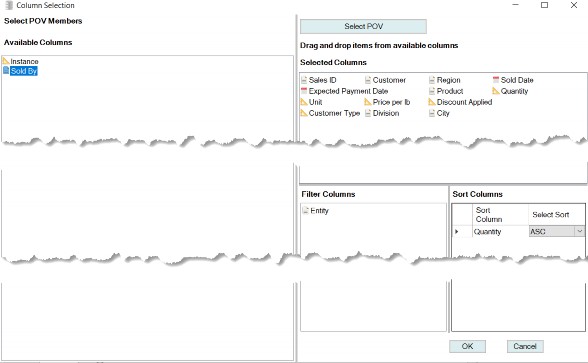This screenshot has height=363, width=588.
Task: Select Region in Selected Columns
Action: click(448, 80)
